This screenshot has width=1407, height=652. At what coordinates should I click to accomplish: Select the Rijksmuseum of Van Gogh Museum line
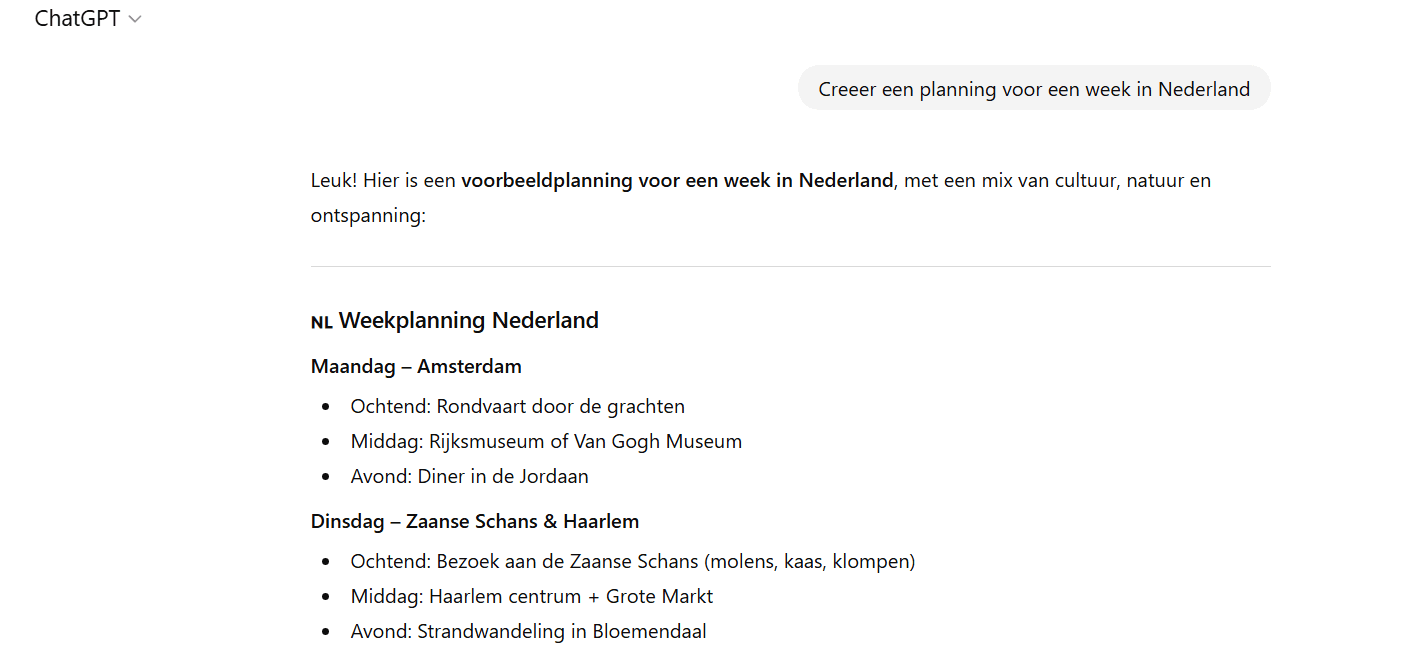coord(546,441)
